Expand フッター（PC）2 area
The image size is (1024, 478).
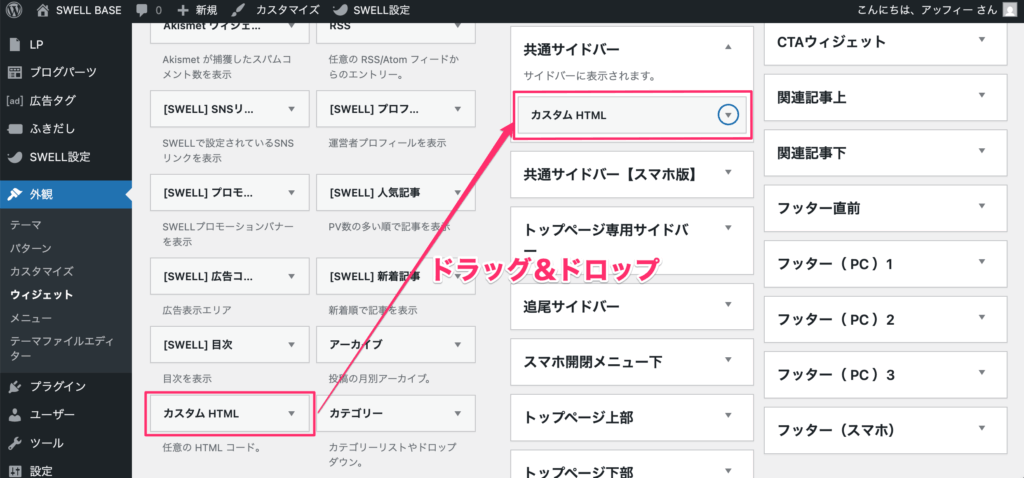tap(982, 318)
